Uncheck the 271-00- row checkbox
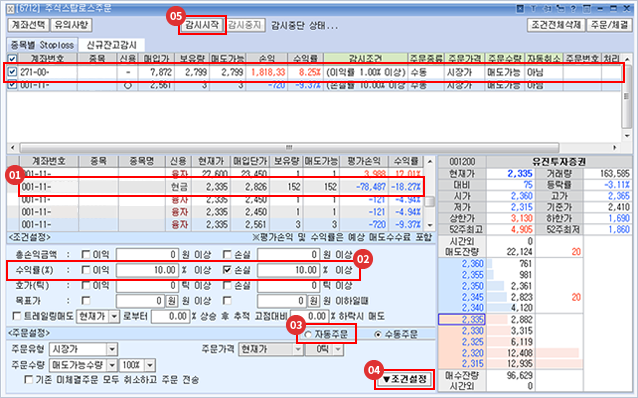 point(12,72)
